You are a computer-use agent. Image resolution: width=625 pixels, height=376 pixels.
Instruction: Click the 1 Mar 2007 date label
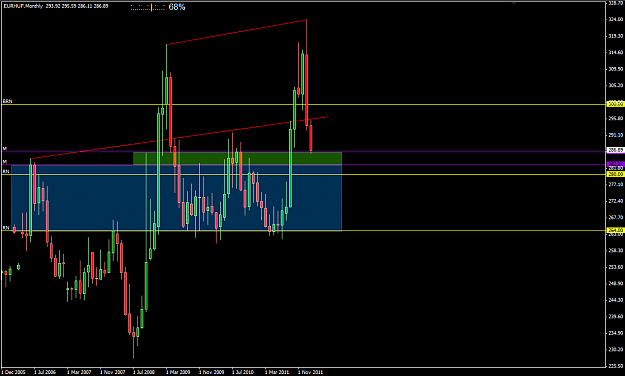click(79, 372)
